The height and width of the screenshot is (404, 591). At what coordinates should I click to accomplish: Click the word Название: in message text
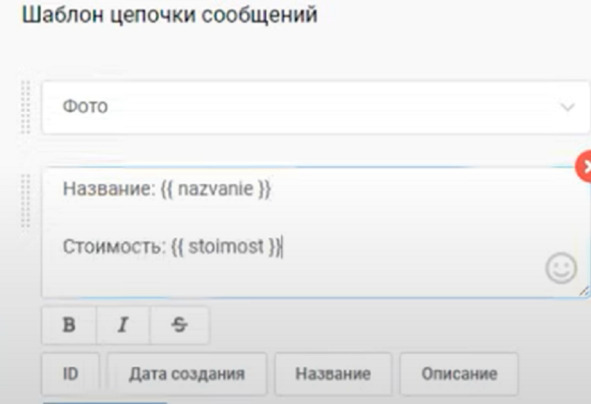[109, 189]
